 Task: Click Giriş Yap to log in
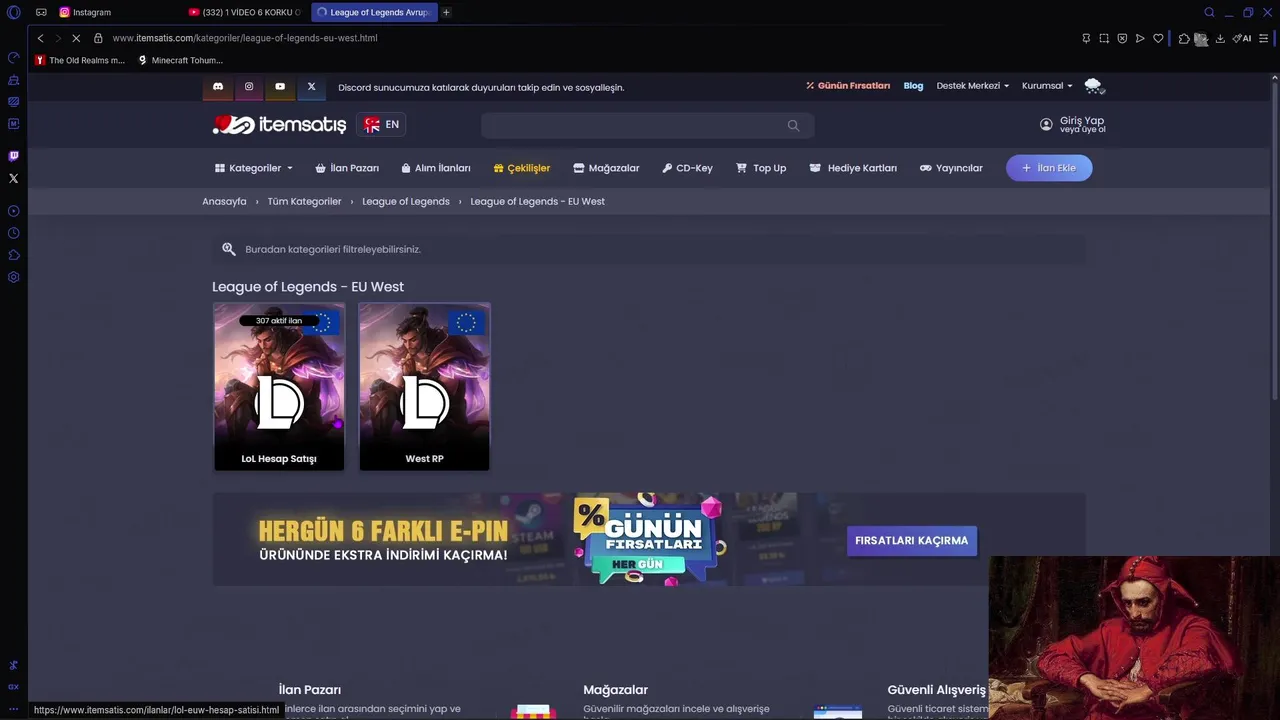[1081, 120]
